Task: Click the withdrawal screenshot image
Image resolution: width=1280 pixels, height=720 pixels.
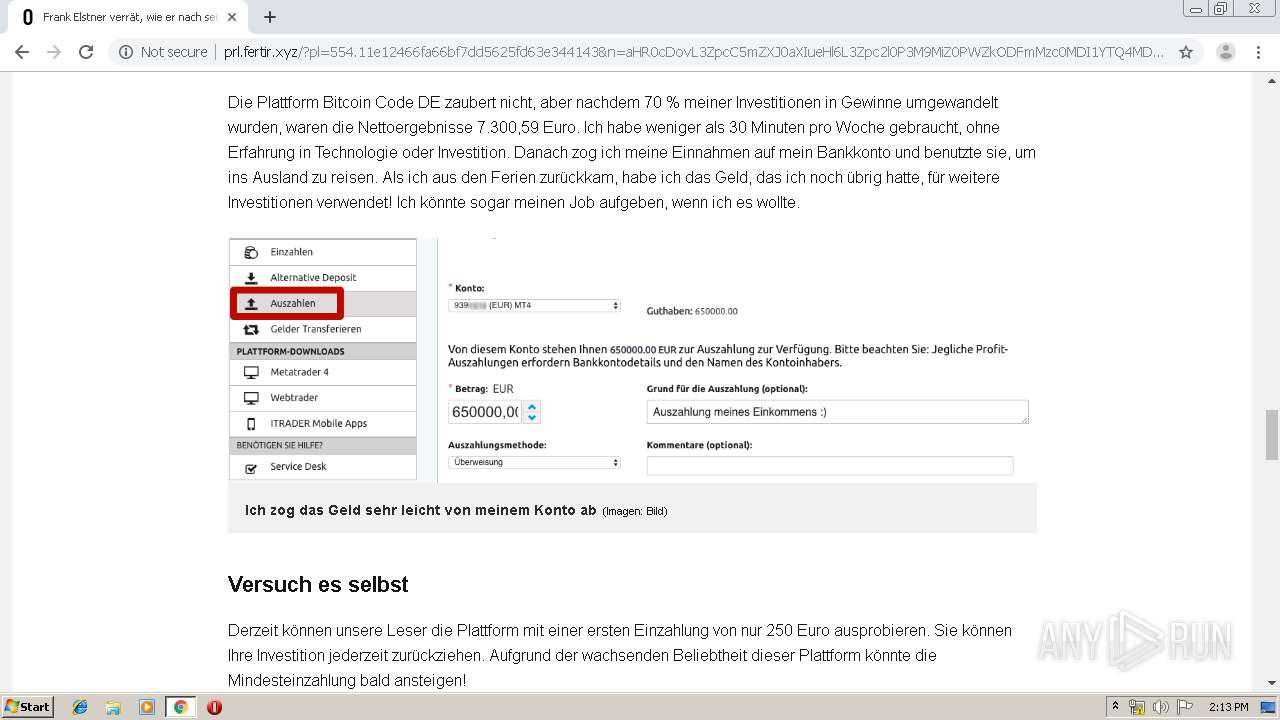Action: 632,360
